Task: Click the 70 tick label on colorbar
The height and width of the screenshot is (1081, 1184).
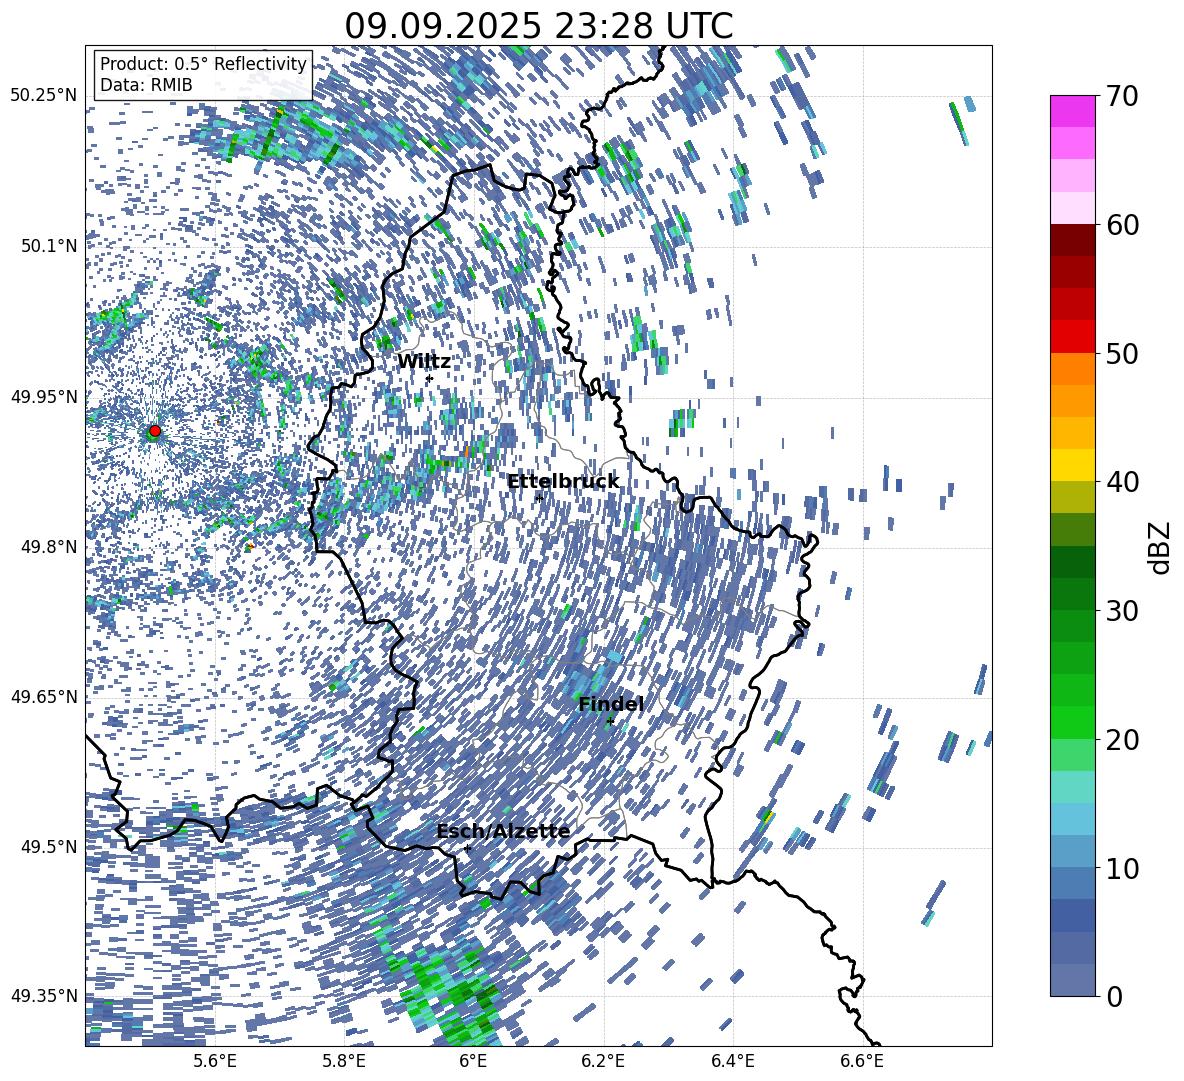Action: [x=1124, y=96]
